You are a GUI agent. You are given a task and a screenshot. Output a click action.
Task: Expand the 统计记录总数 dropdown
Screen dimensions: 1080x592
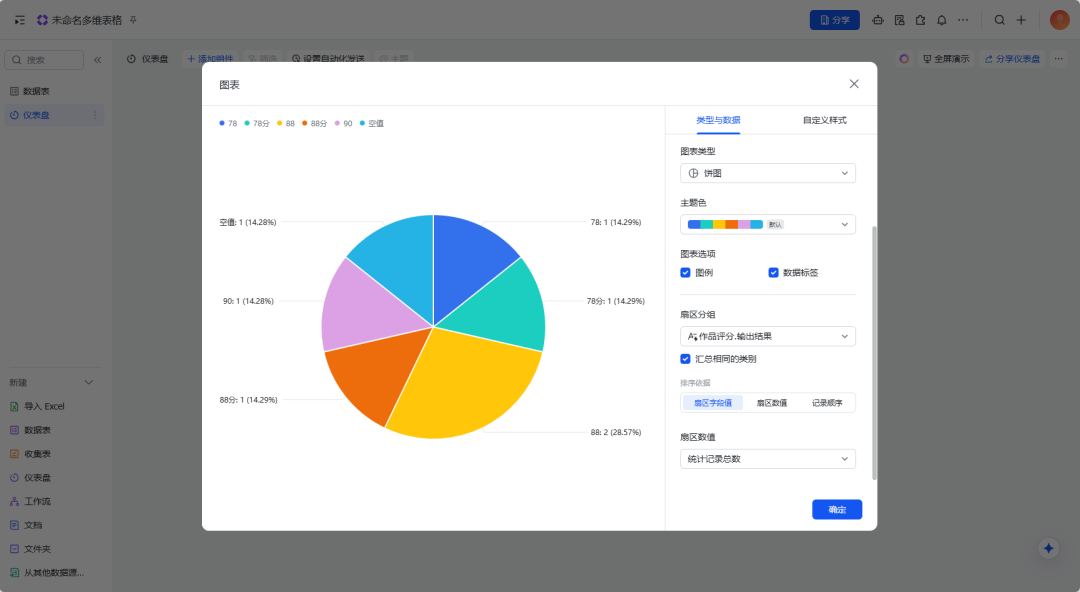[767, 459]
